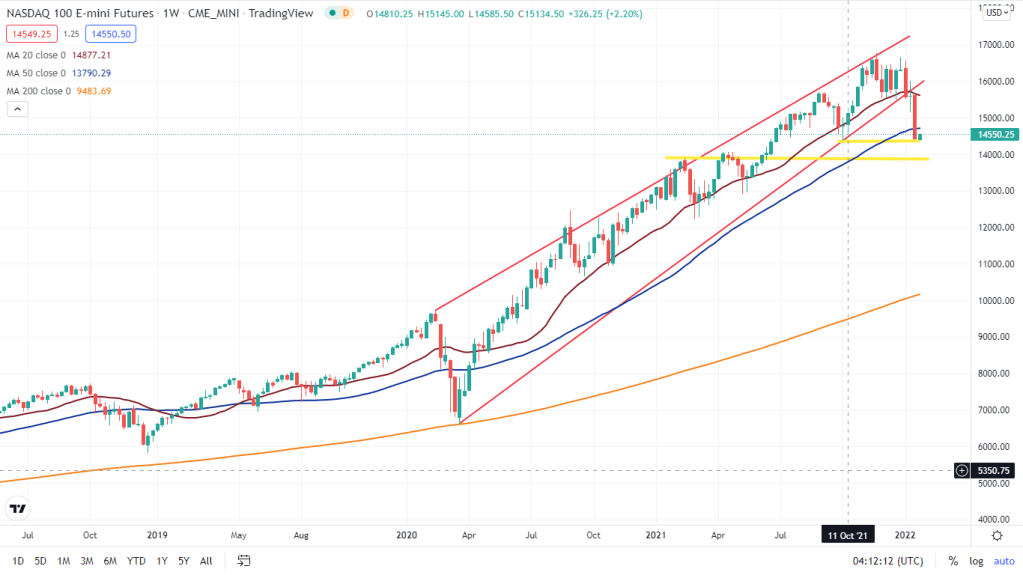Click the blue buy price 14550.50 button
The height and width of the screenshot is (575, 1023).
coord(112,33)
